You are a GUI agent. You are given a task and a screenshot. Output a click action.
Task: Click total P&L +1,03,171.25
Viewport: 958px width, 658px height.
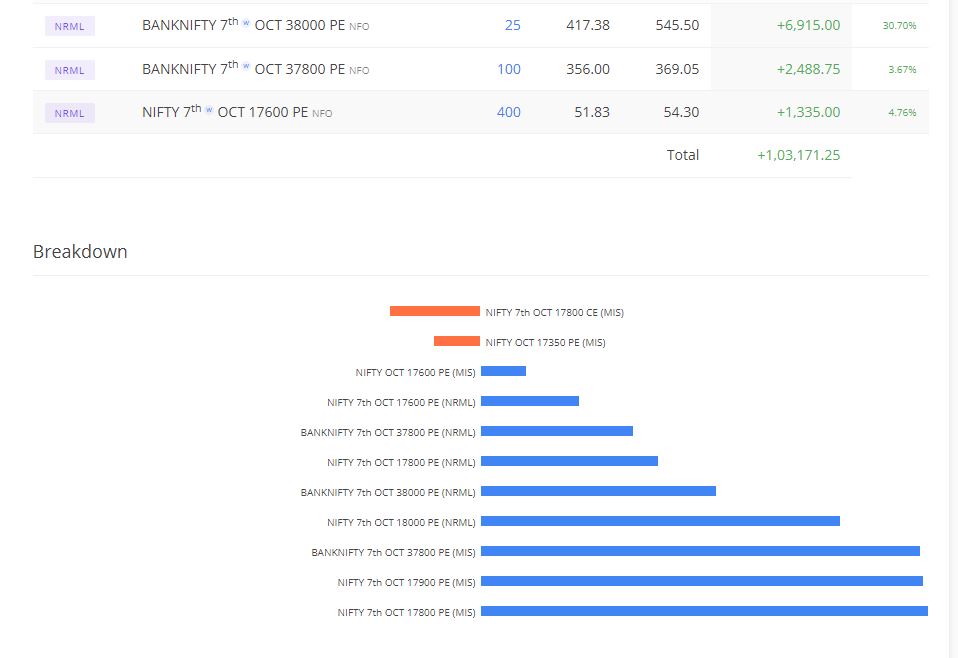799,155
